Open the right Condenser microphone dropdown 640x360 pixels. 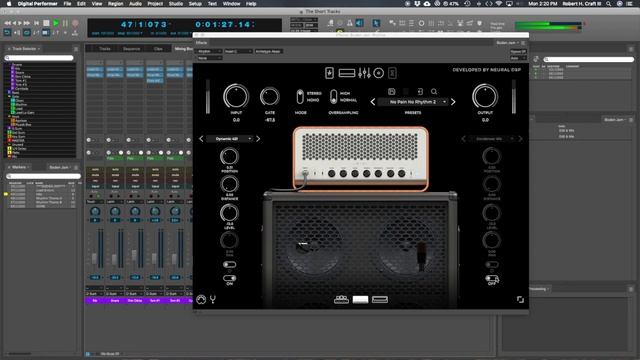click(491, 139)
